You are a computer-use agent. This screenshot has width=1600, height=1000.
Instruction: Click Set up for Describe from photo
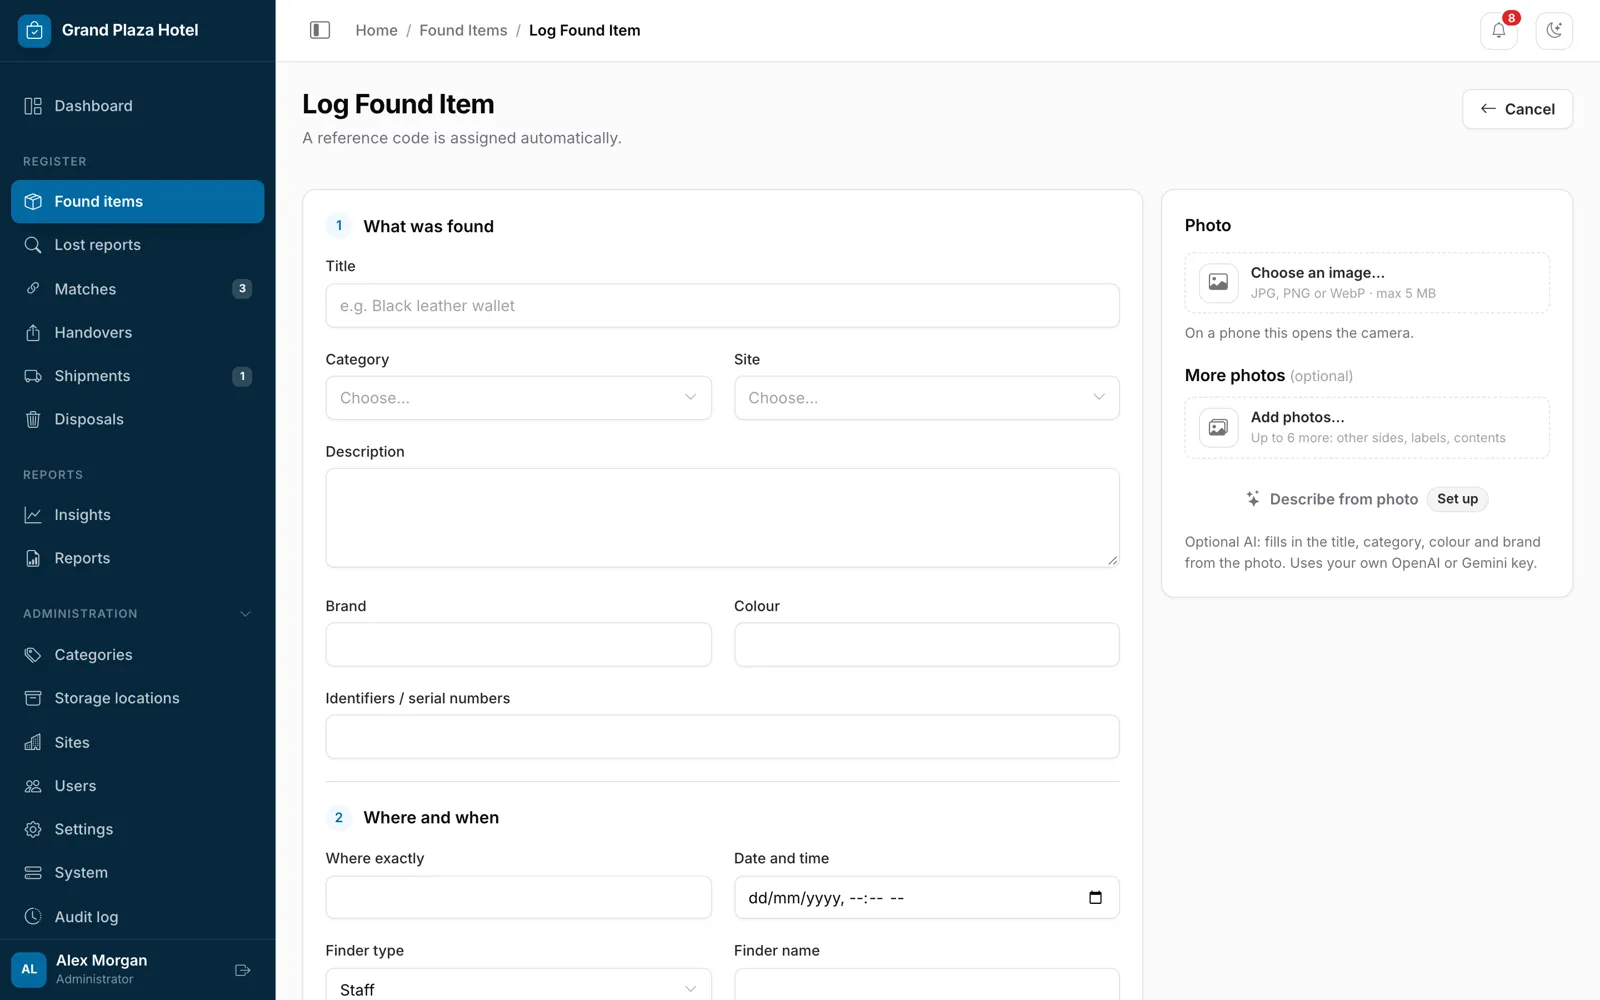1457,499
